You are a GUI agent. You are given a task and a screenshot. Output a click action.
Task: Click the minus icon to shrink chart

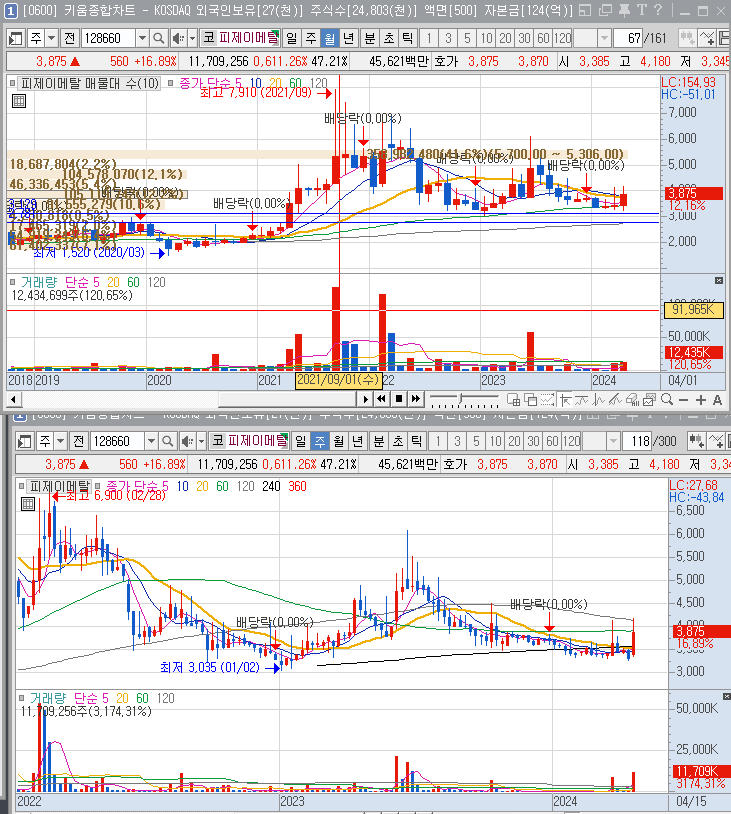[x=684, y=400]
